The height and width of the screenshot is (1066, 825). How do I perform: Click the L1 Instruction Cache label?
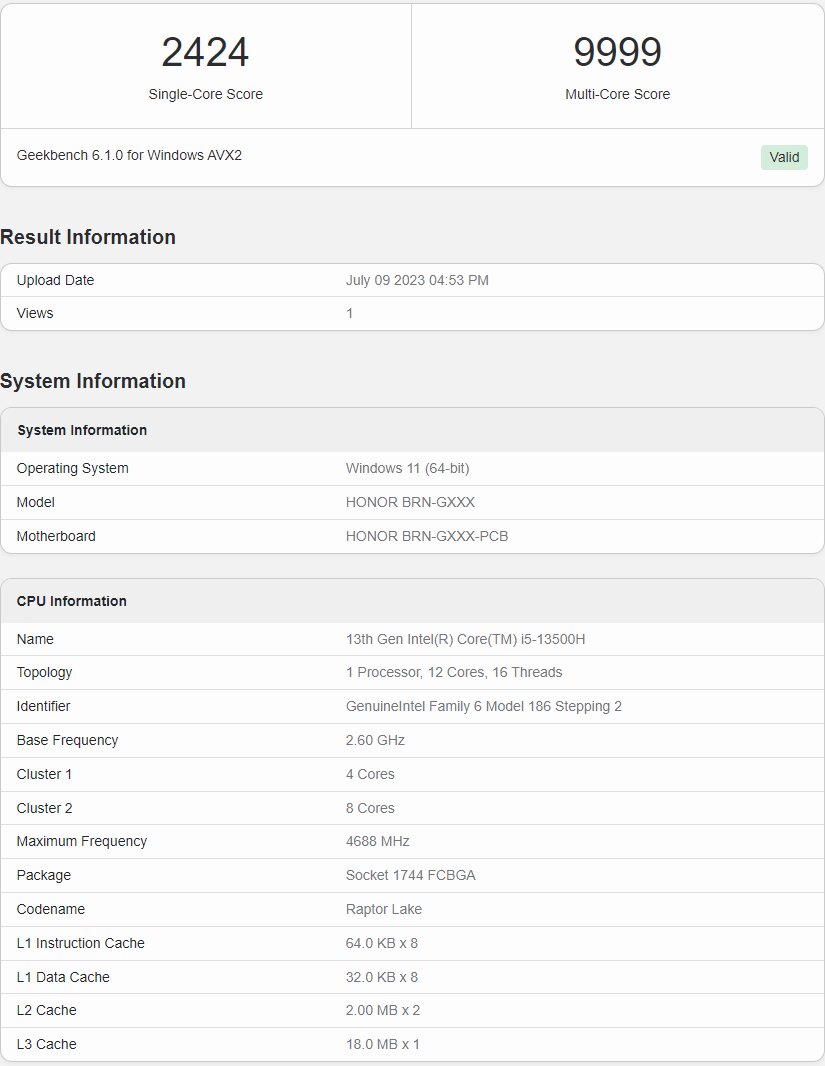point(80,944)
